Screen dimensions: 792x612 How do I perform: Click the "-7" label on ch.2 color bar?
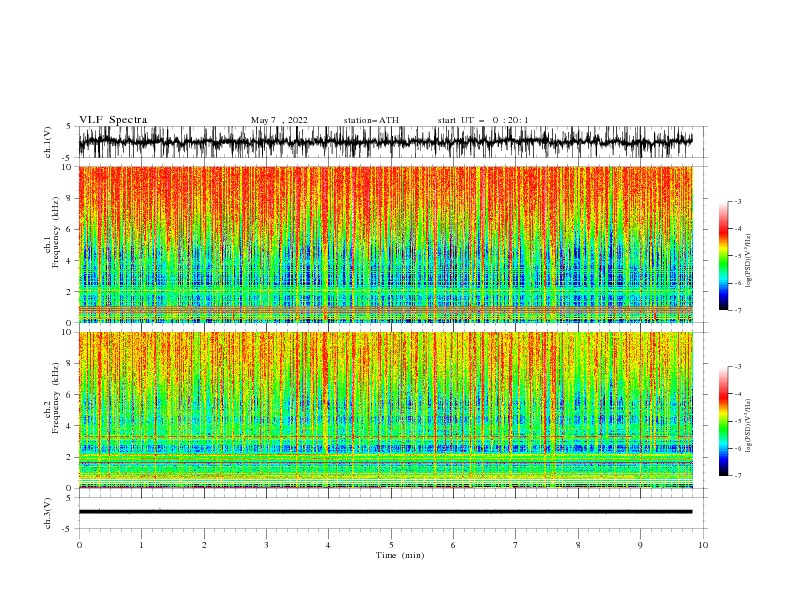point(737,476)
